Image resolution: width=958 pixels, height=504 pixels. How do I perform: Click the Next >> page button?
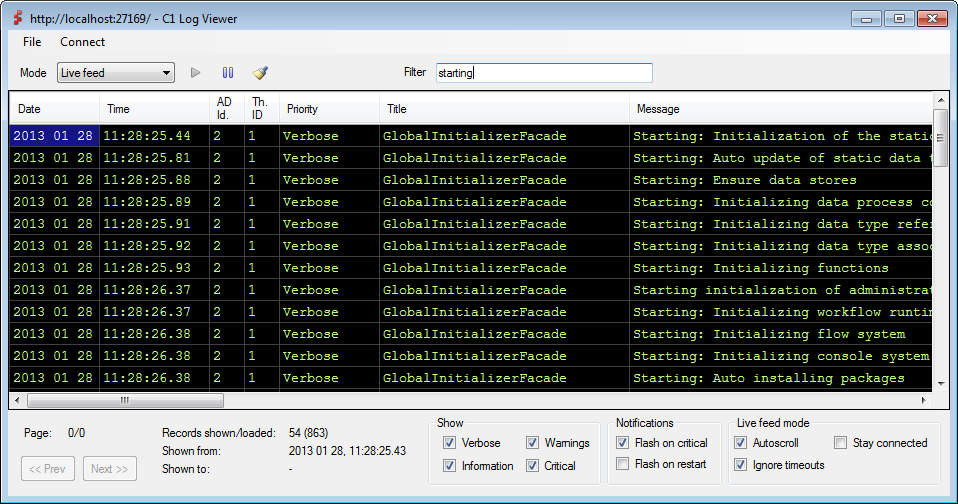(x=110, y=468)
